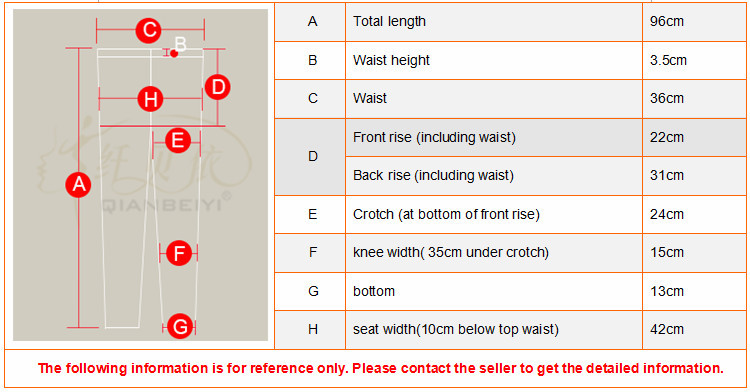Select the red D marker on diagram
Screen dimensions: 750x392
(x=218, y=87)
